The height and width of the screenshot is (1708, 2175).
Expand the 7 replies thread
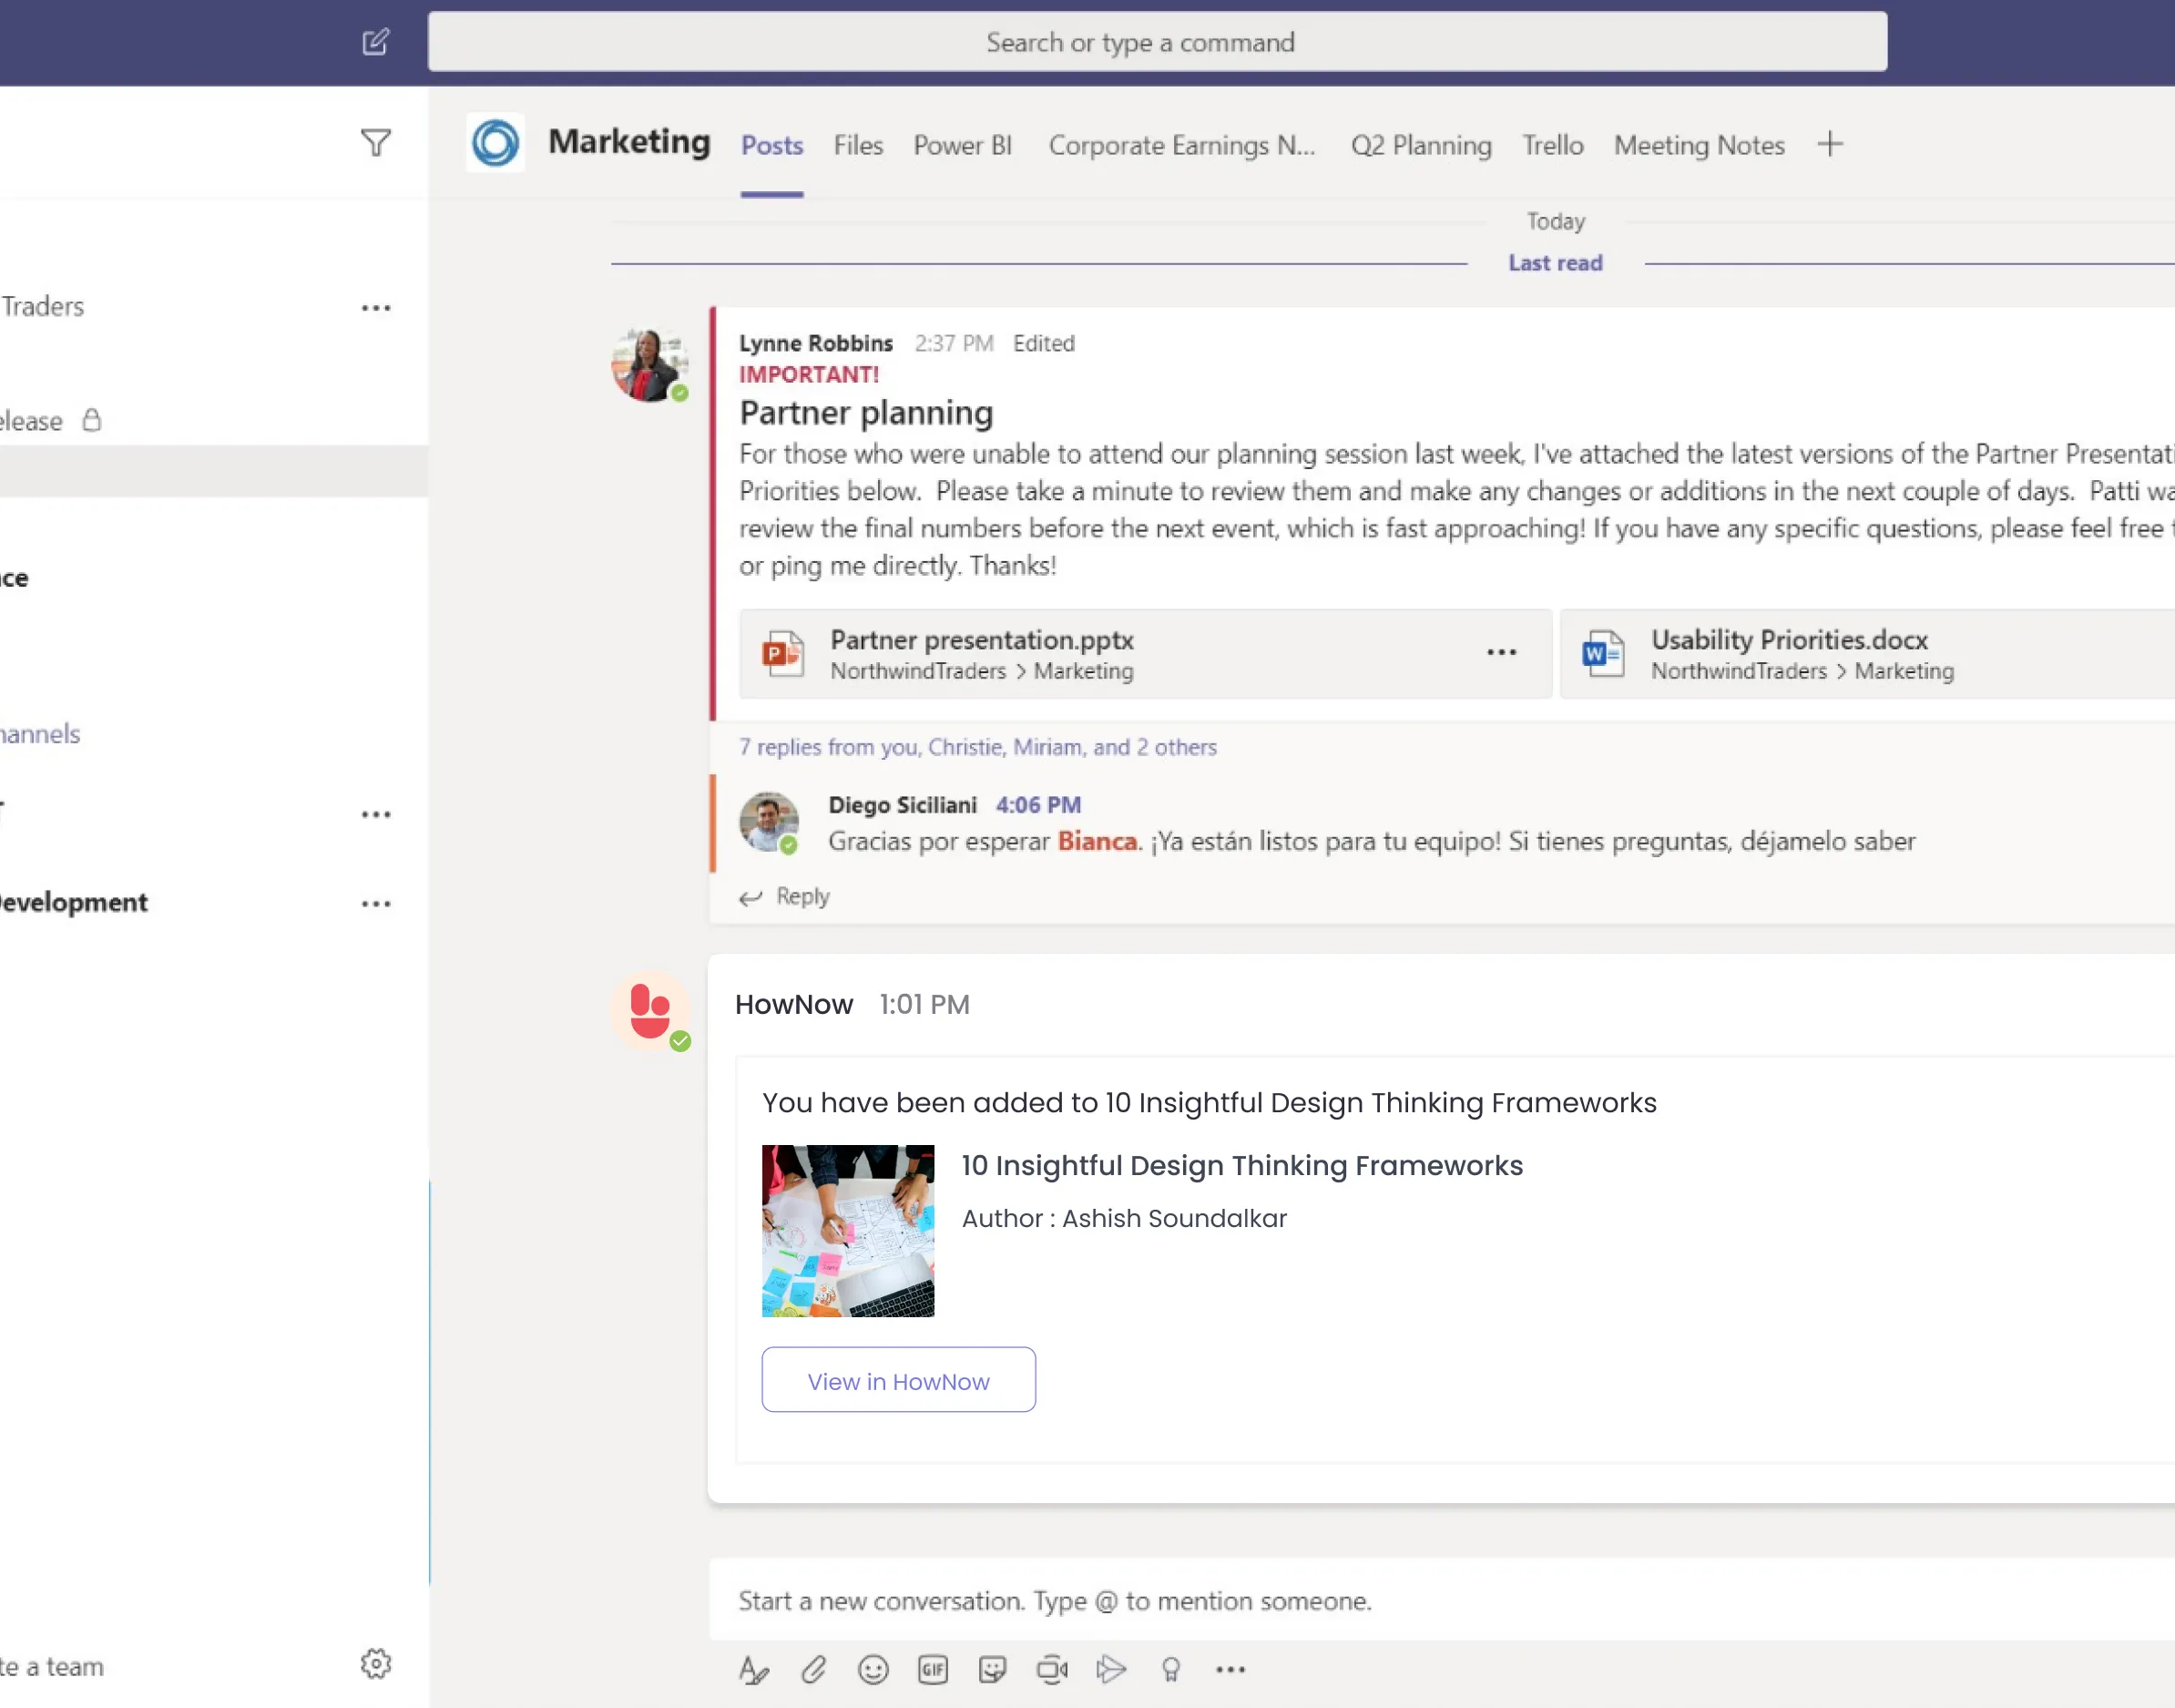pos(977,747)
